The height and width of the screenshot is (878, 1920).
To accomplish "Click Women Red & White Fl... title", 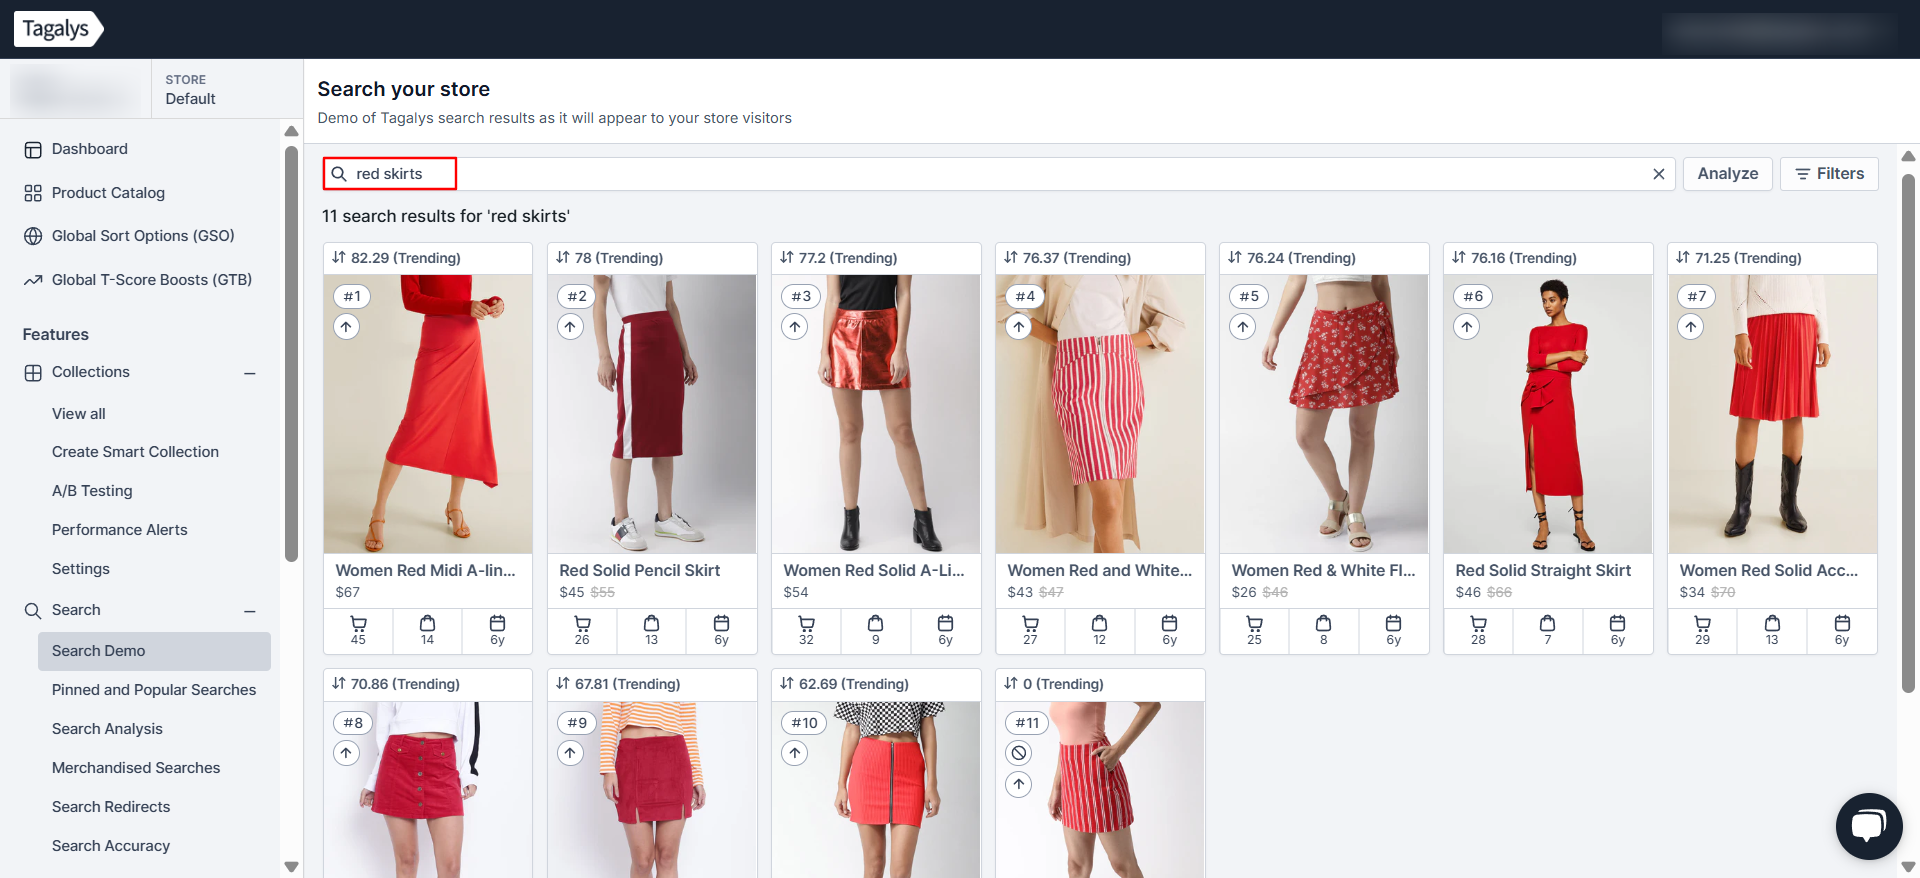I will pos(1324,570).
